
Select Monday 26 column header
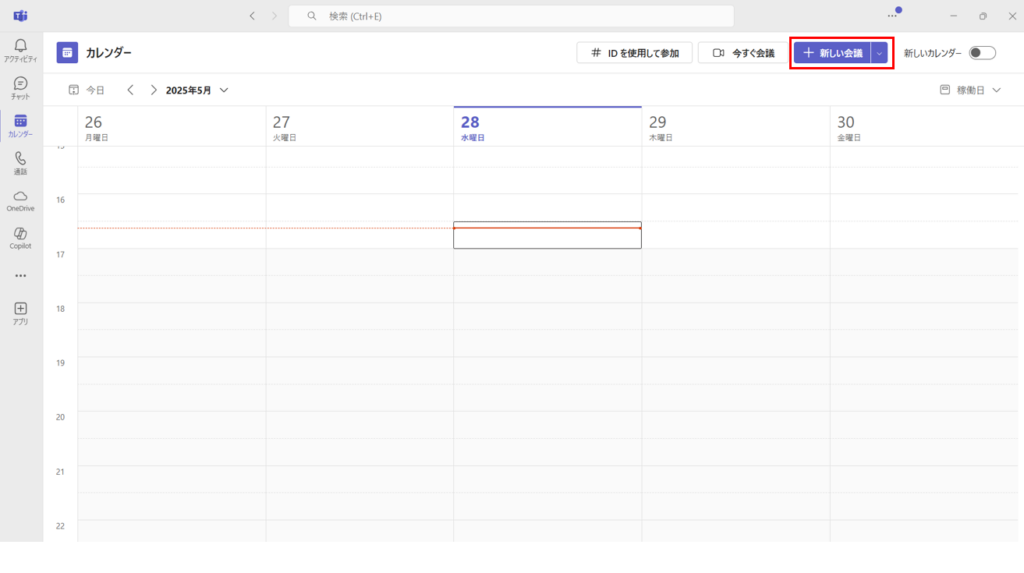click(172, 127)
